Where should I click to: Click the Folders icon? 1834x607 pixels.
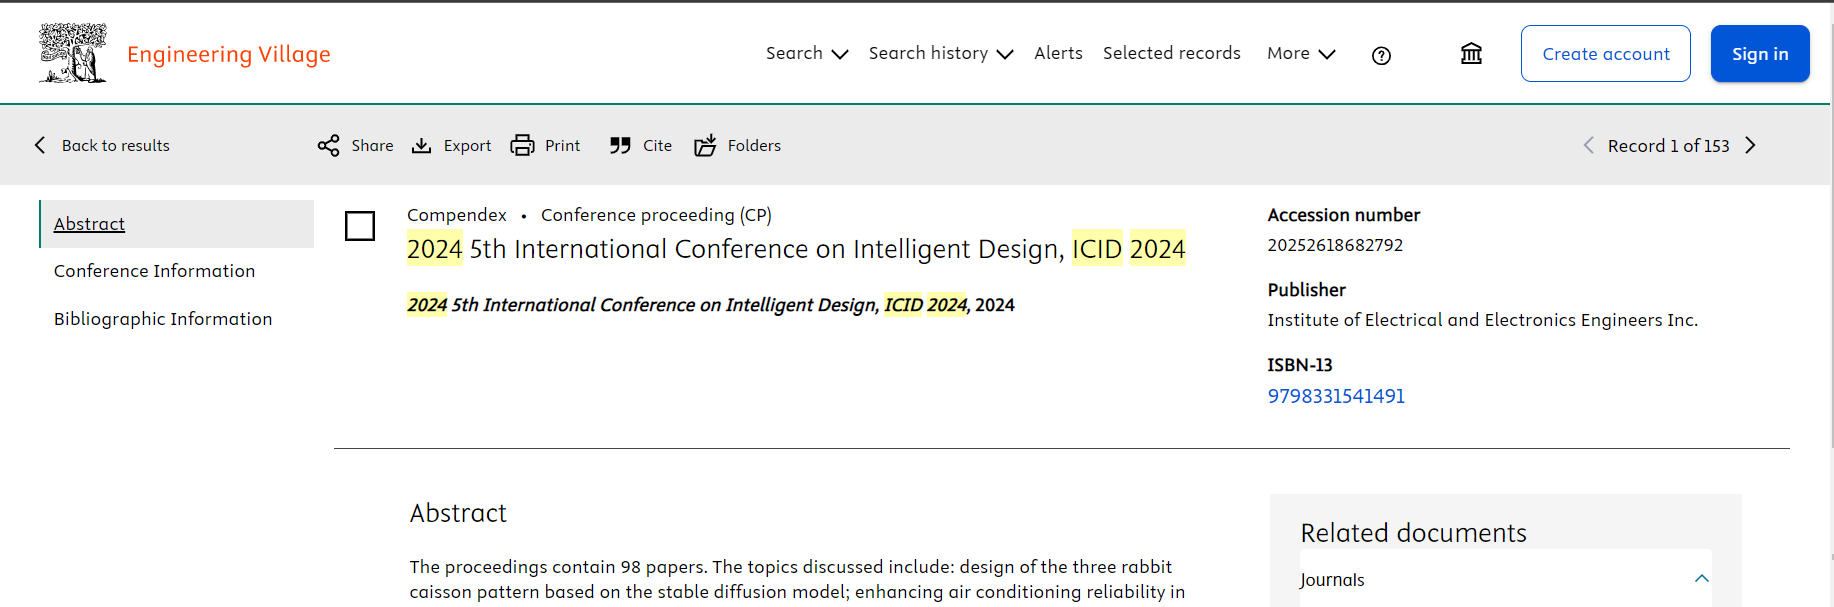(705, 146)
